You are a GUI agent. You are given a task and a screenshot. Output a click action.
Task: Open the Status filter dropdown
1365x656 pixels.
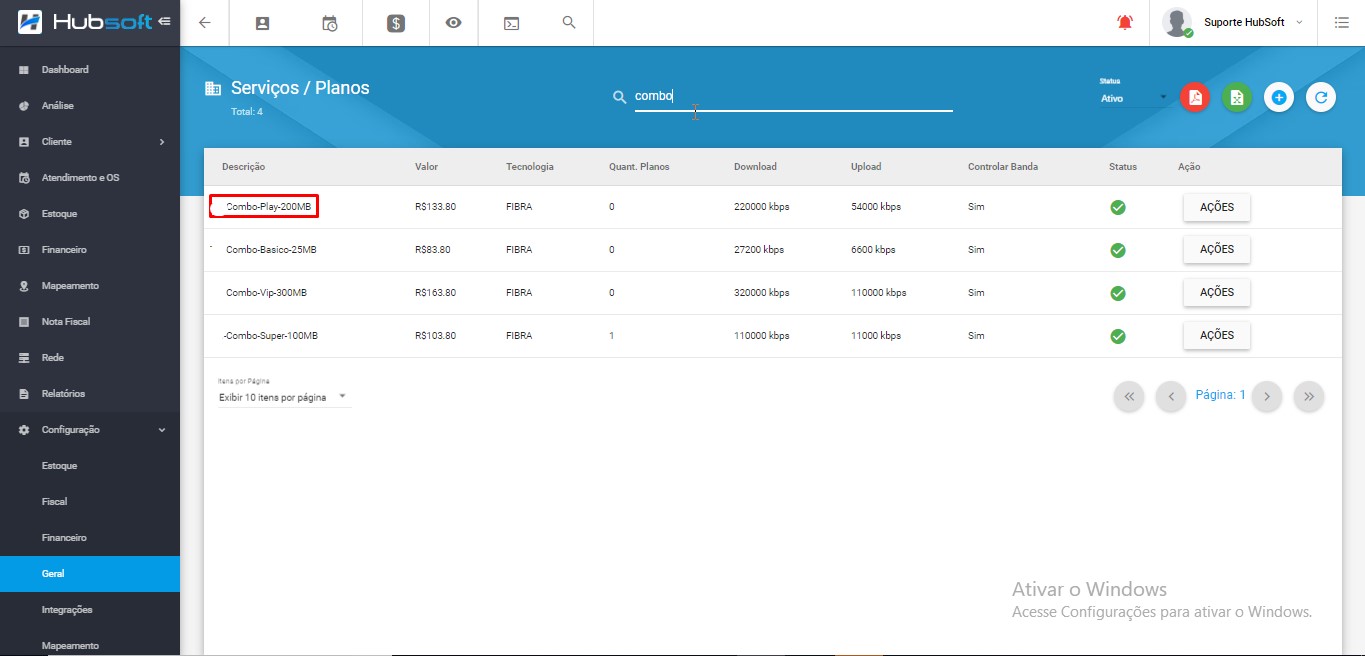click(1134, 98)
